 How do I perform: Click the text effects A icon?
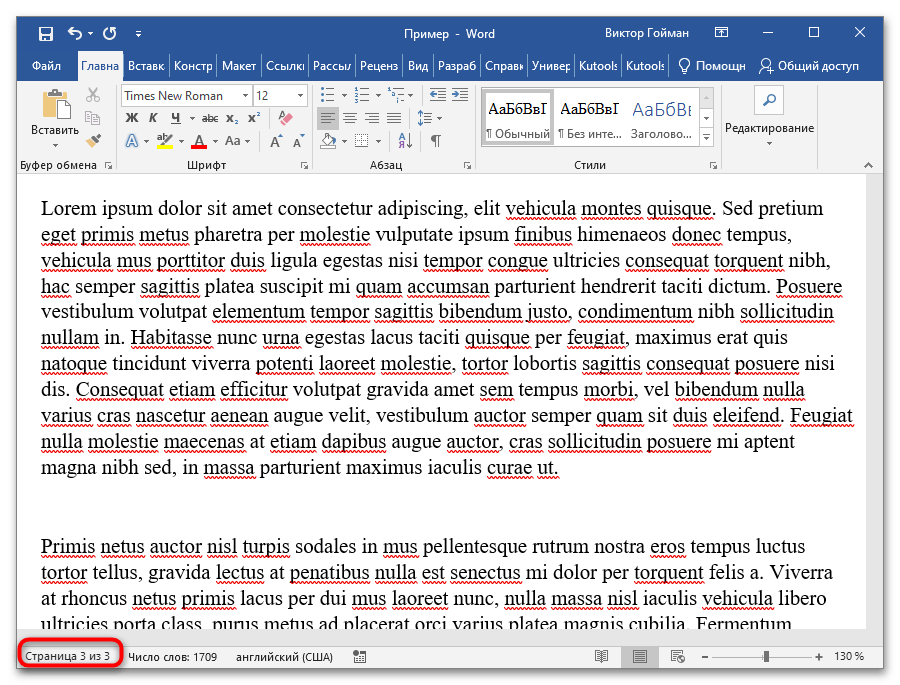coord(132,141)
